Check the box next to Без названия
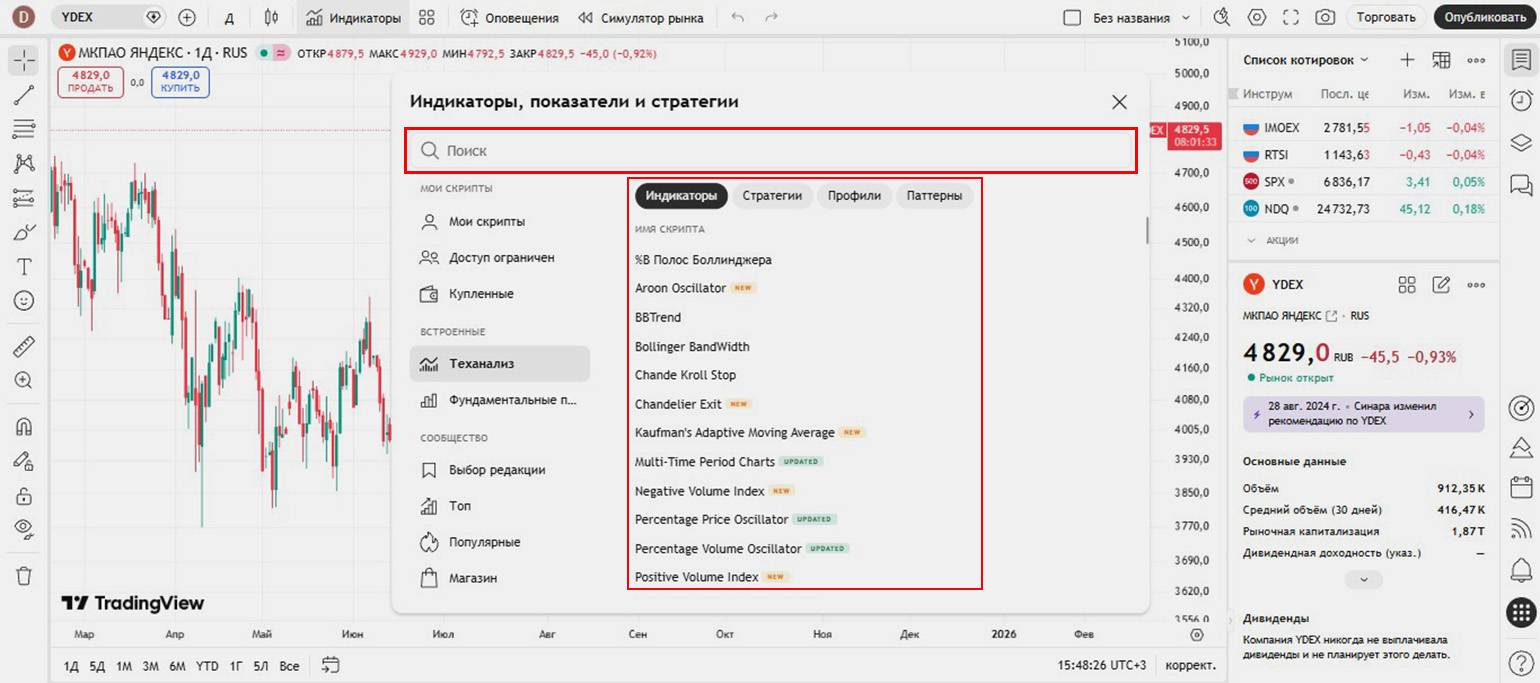1540x683 pixels. pyautogui.click(x=1072, y=18)
